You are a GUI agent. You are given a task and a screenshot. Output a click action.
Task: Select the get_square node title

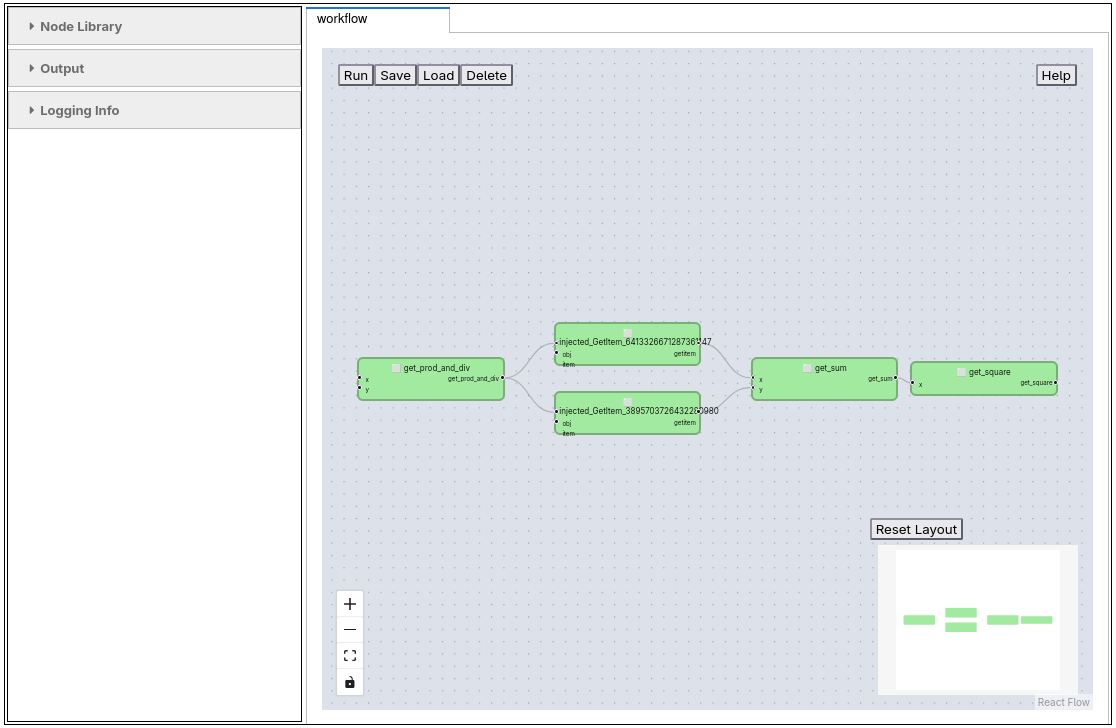pyautogui.click(x=989, y=372)
